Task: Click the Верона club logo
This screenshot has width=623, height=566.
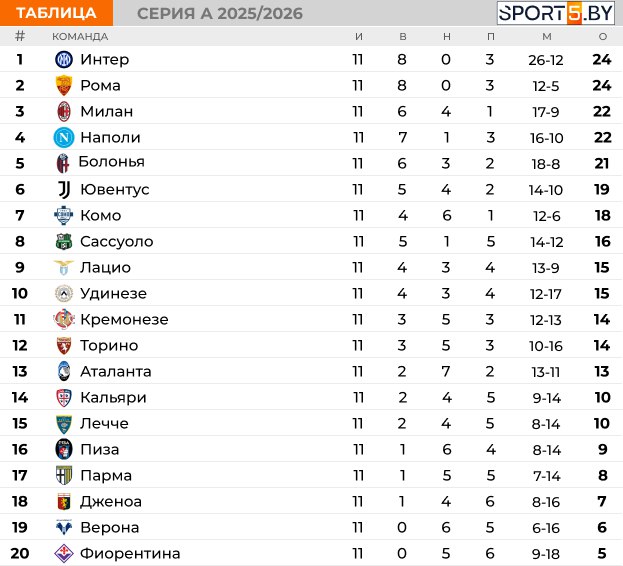Action: pos(64,527)
